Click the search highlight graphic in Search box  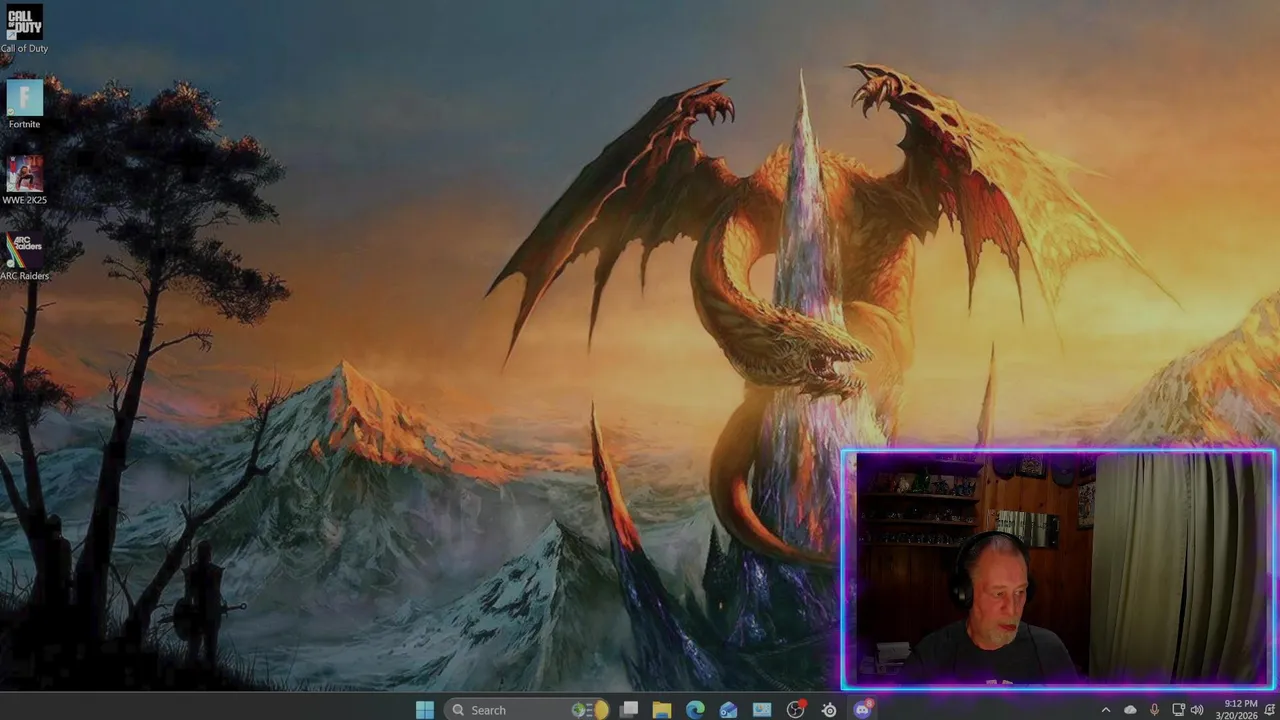pyautogui.click(x=589, y=709)
